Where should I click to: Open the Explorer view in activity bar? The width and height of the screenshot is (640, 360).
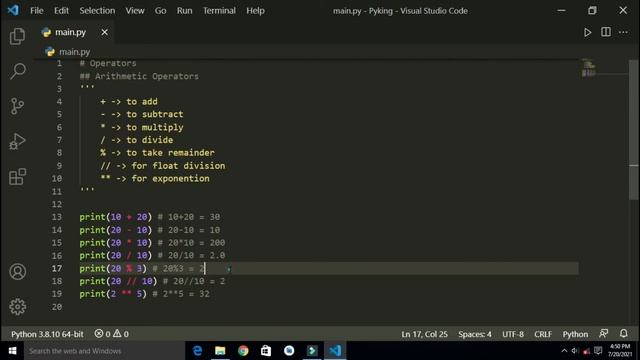click(x=17, y=36)
